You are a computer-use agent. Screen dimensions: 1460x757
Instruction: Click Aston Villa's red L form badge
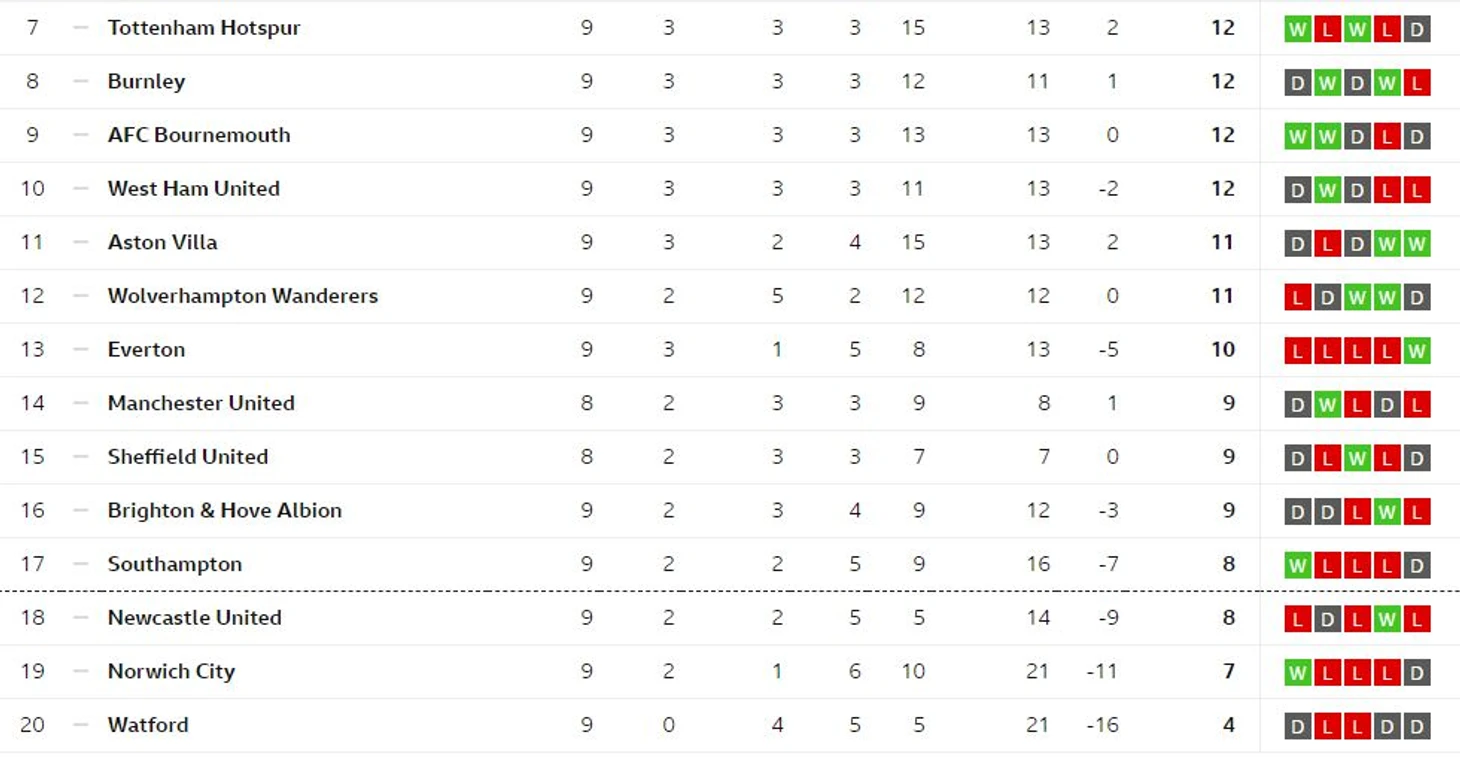[x=1327, y=244]
